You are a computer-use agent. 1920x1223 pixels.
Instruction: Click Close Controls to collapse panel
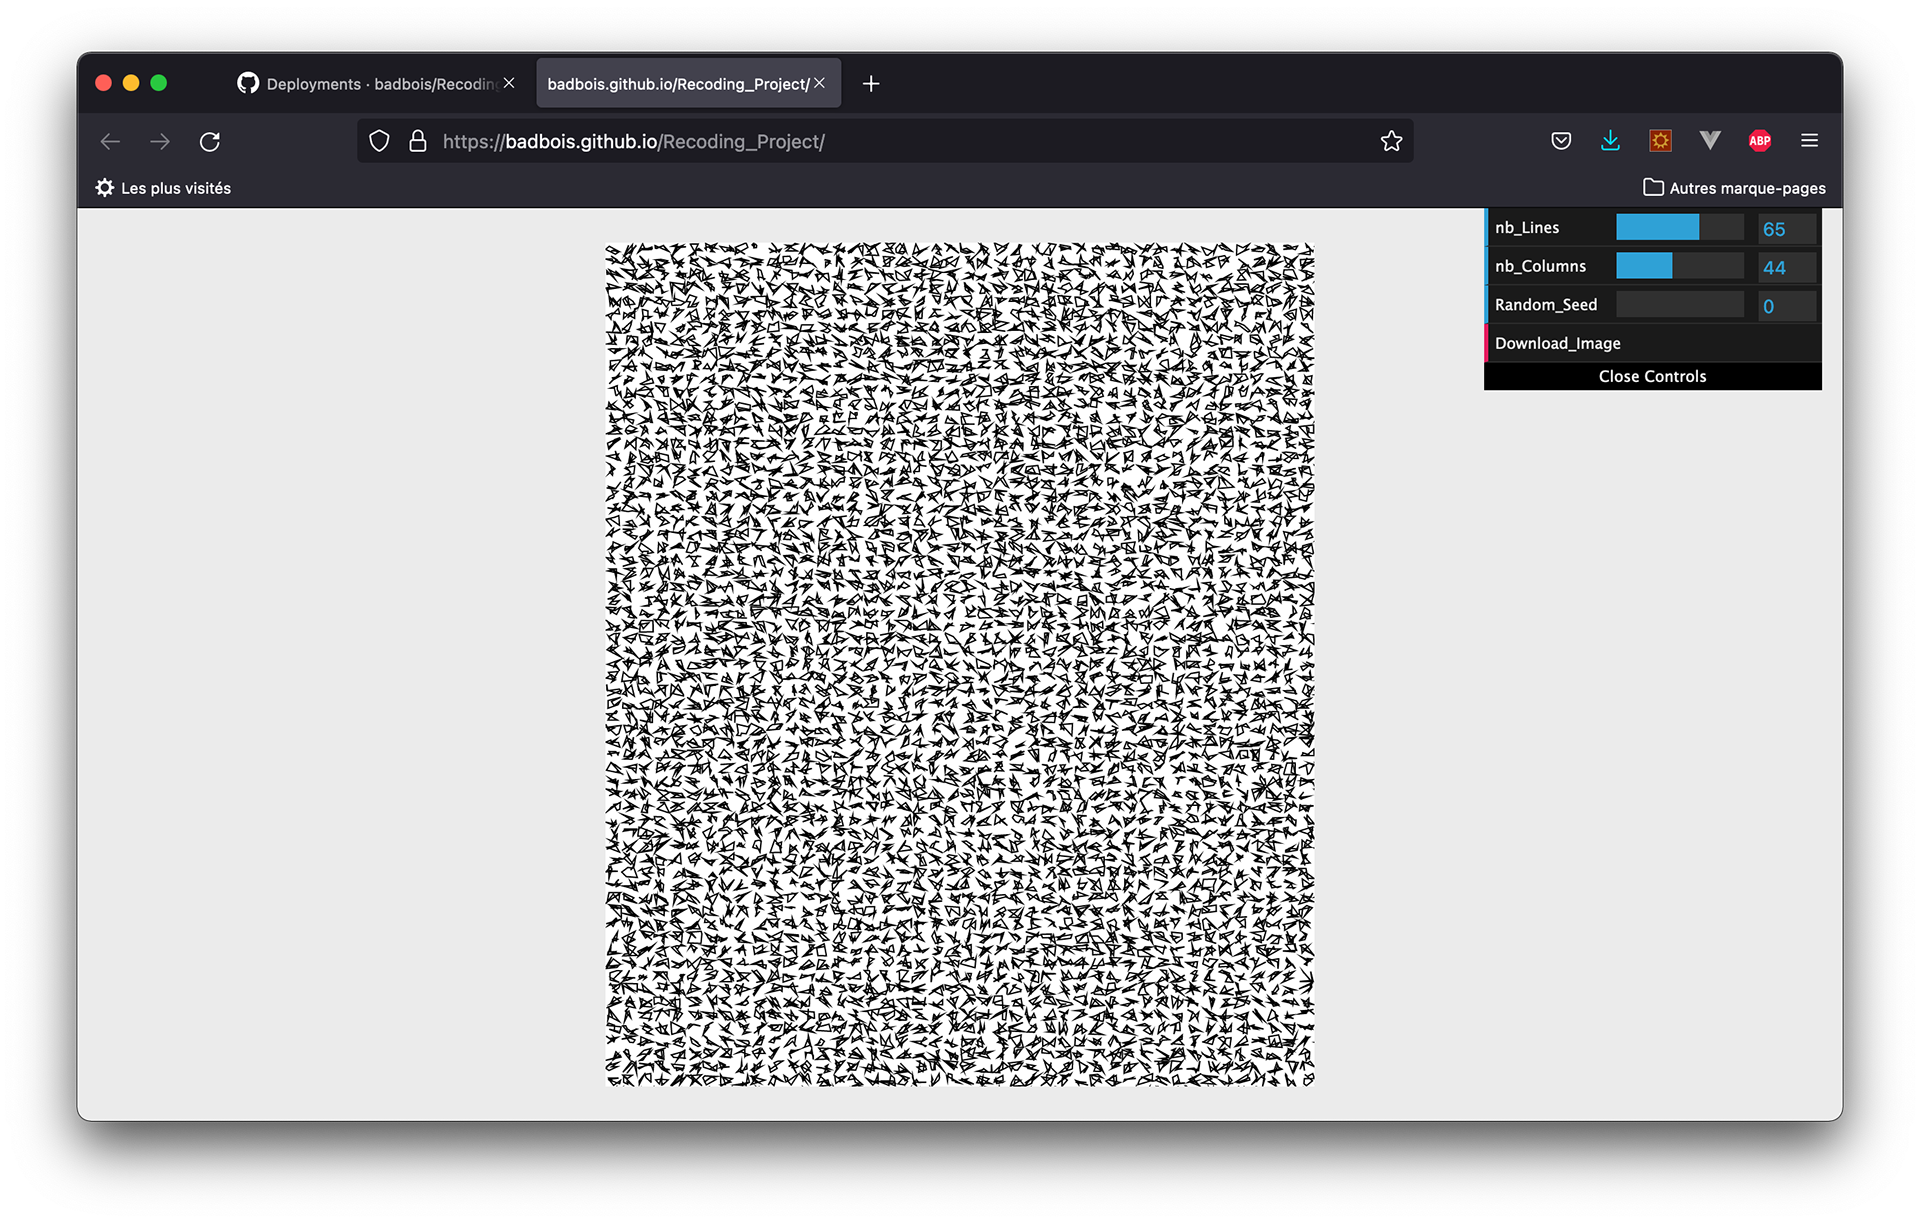[1653, 376]
